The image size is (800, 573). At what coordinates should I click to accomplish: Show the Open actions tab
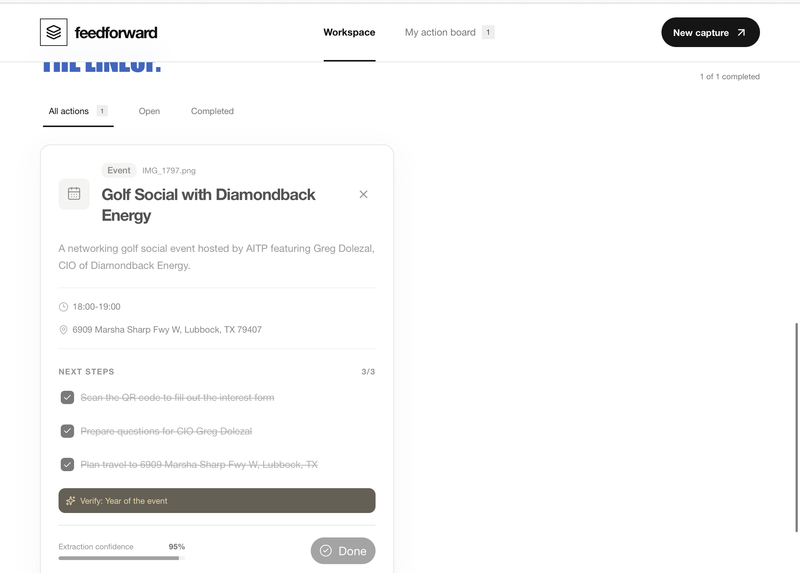tap(149, 111)
